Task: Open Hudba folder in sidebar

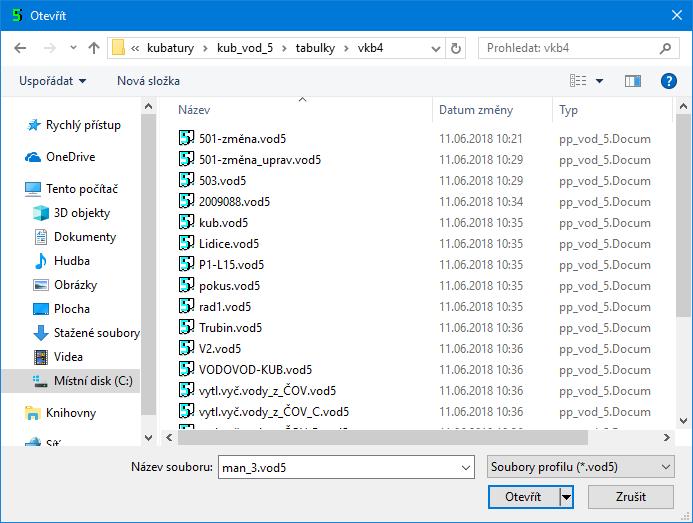Action: [x=62, y=261]
